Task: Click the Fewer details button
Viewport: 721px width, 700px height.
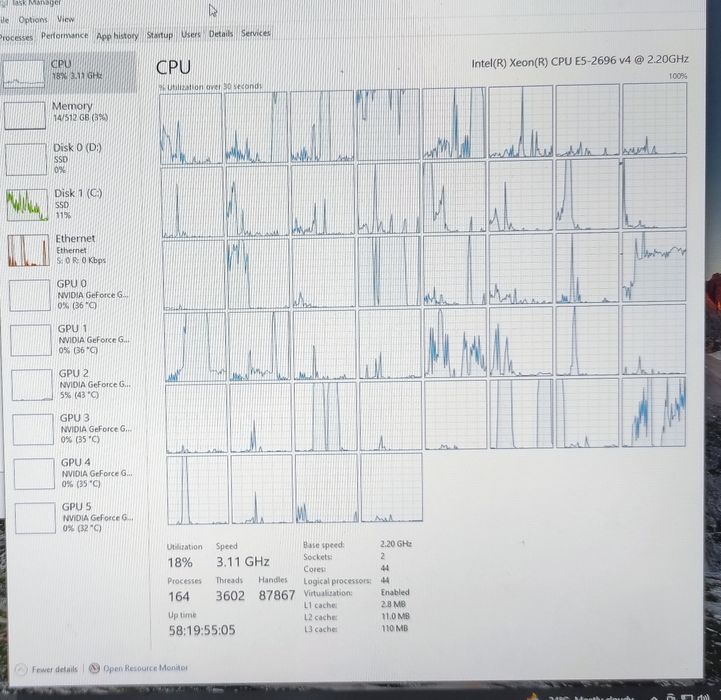Action: [46, 669]
